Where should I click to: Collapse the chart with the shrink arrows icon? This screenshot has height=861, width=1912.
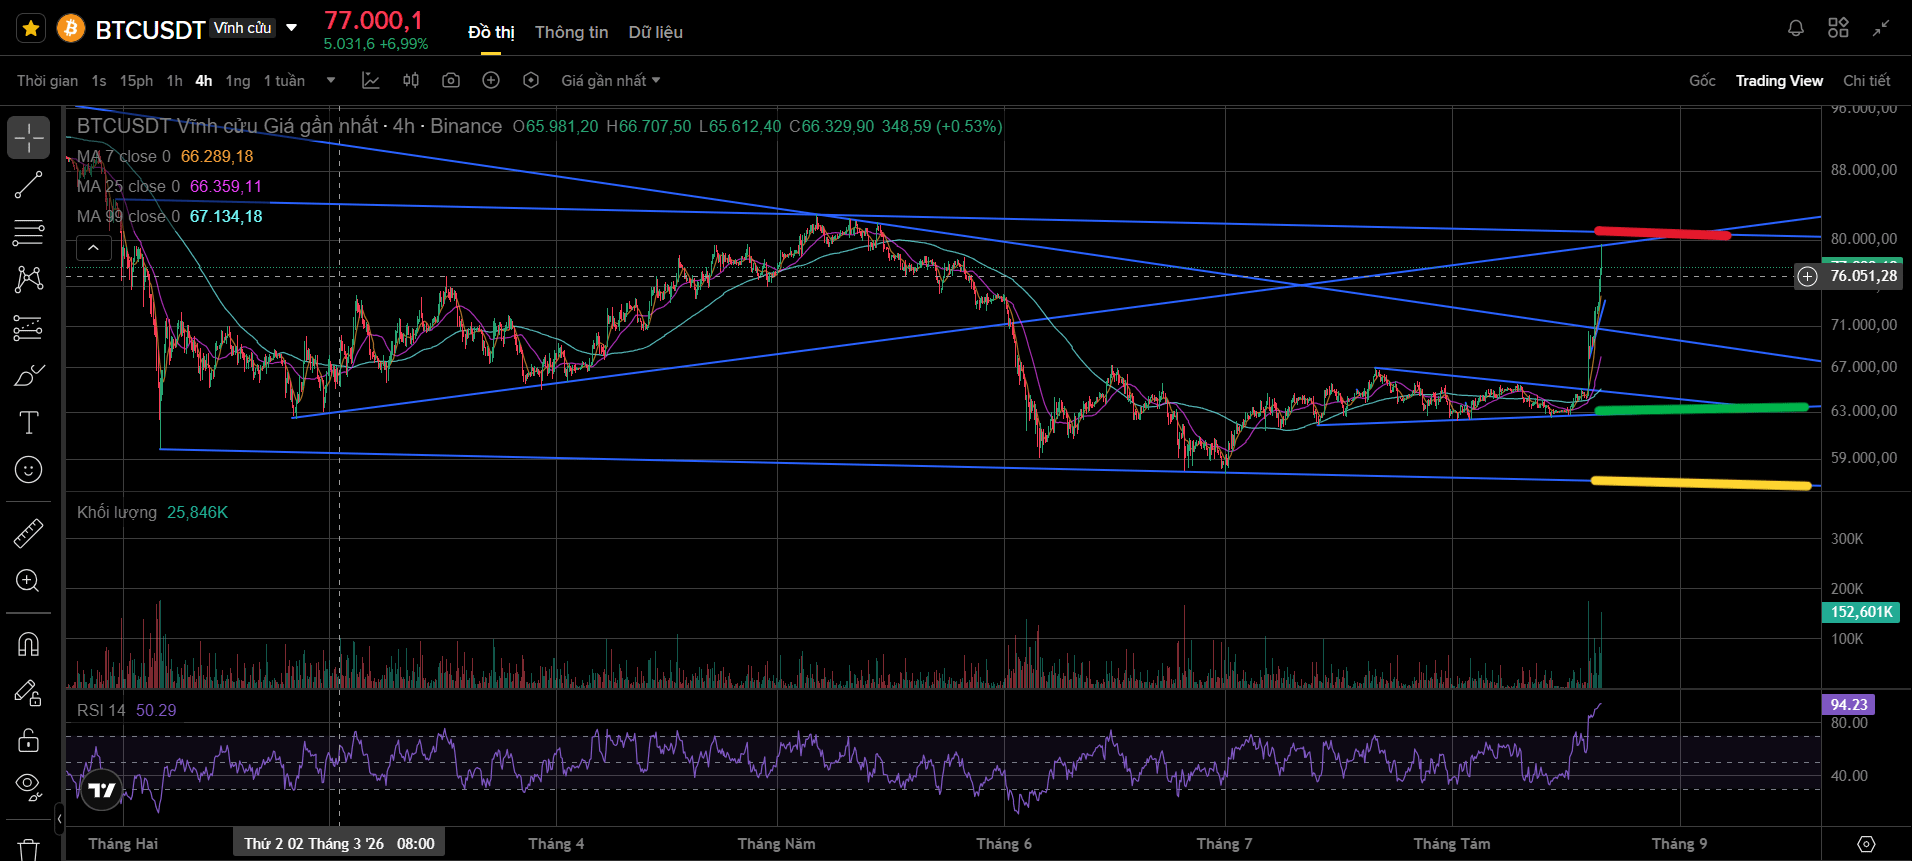[x=1881, y=28]
